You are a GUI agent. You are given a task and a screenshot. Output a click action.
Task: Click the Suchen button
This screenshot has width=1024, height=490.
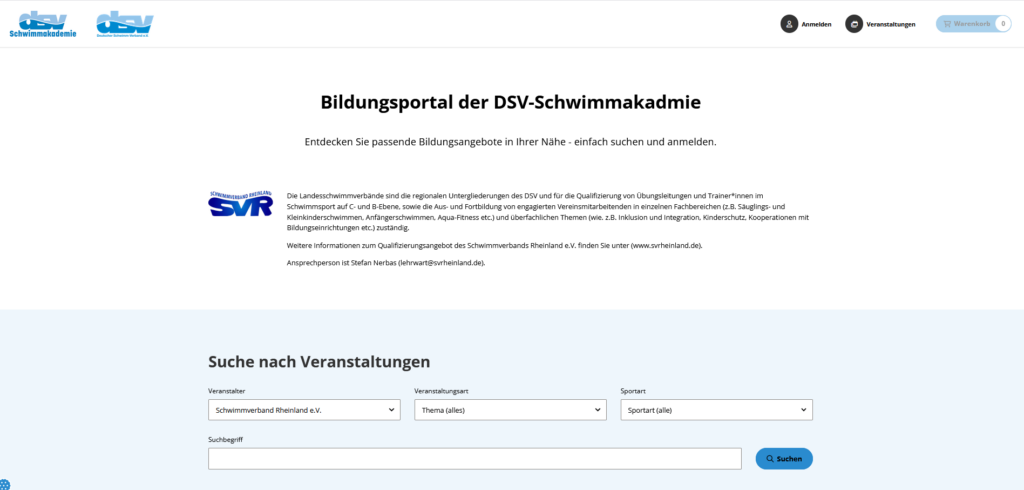(x=784, y=459)
